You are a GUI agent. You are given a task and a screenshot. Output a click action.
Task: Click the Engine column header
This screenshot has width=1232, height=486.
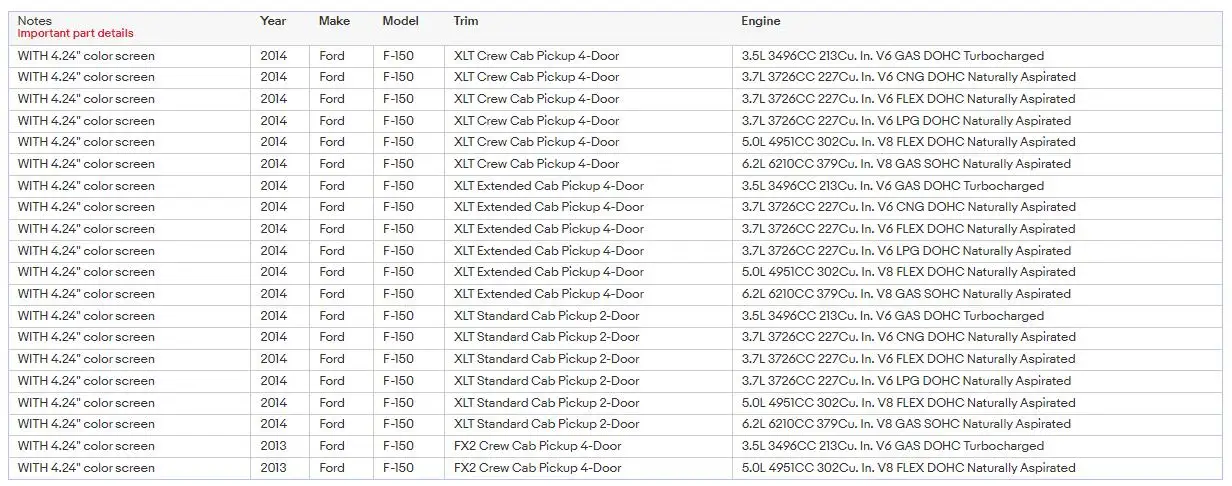(761, 20)
